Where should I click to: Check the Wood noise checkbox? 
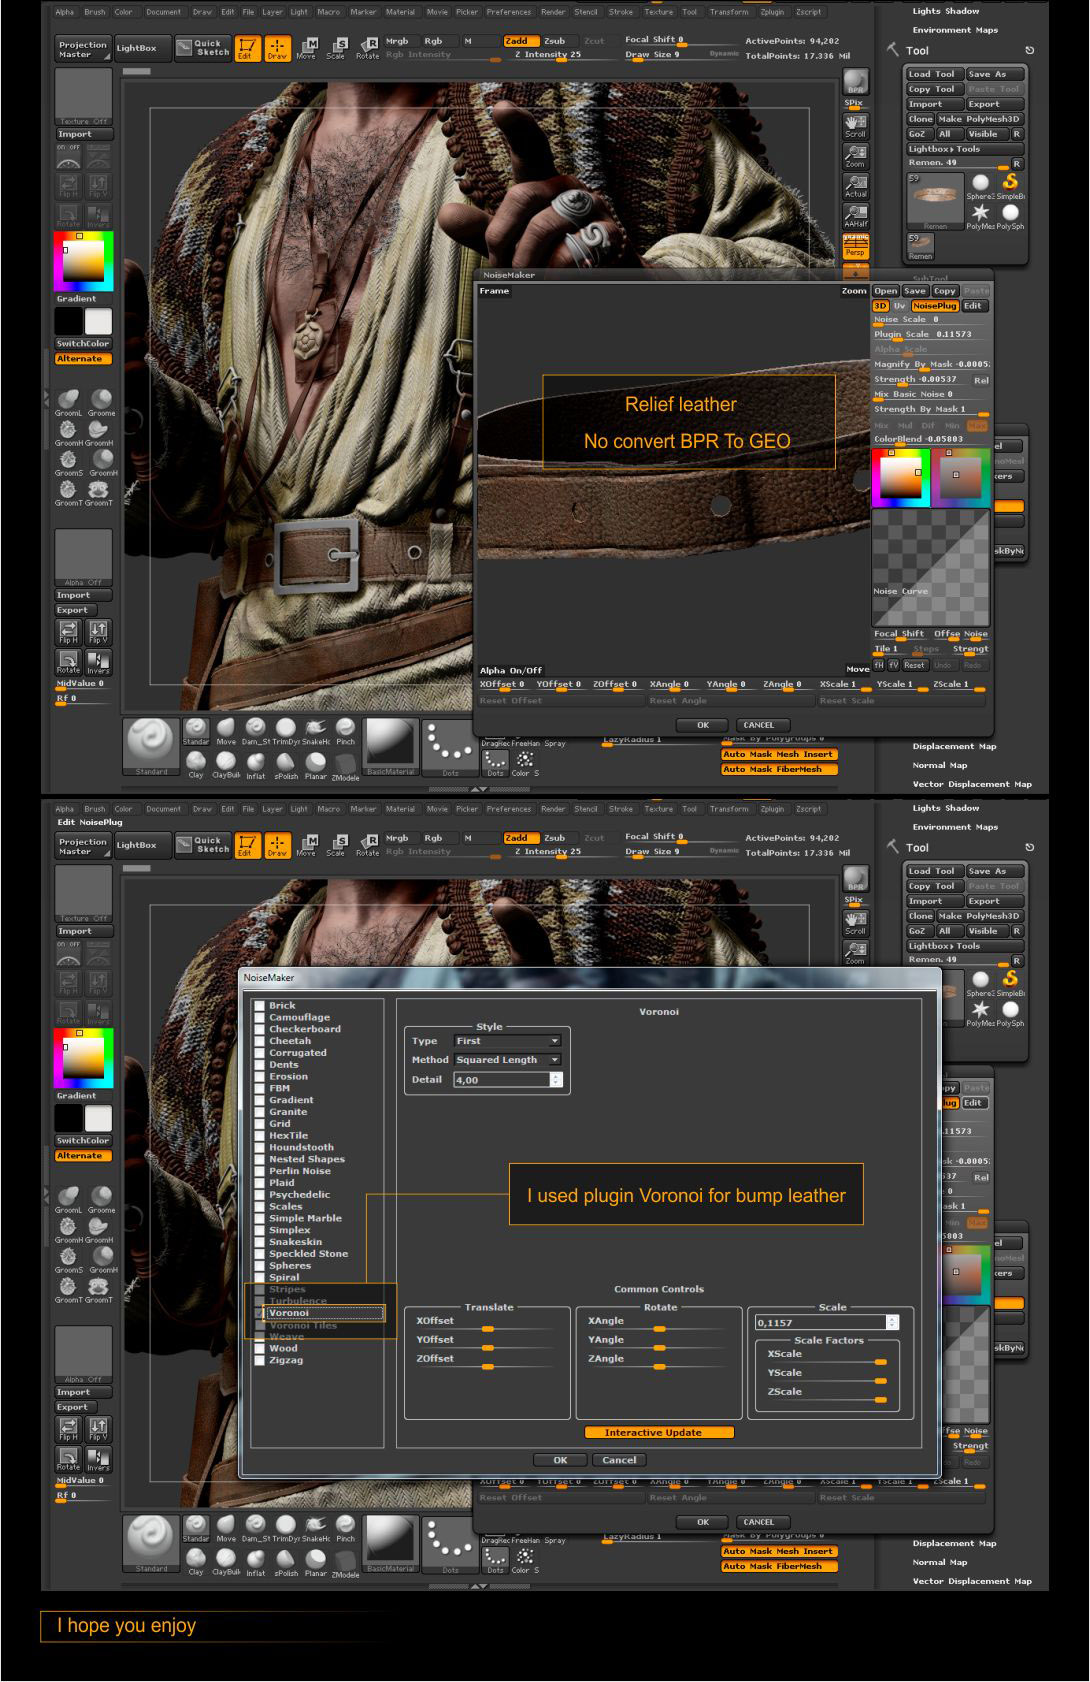click(260, 1348)
